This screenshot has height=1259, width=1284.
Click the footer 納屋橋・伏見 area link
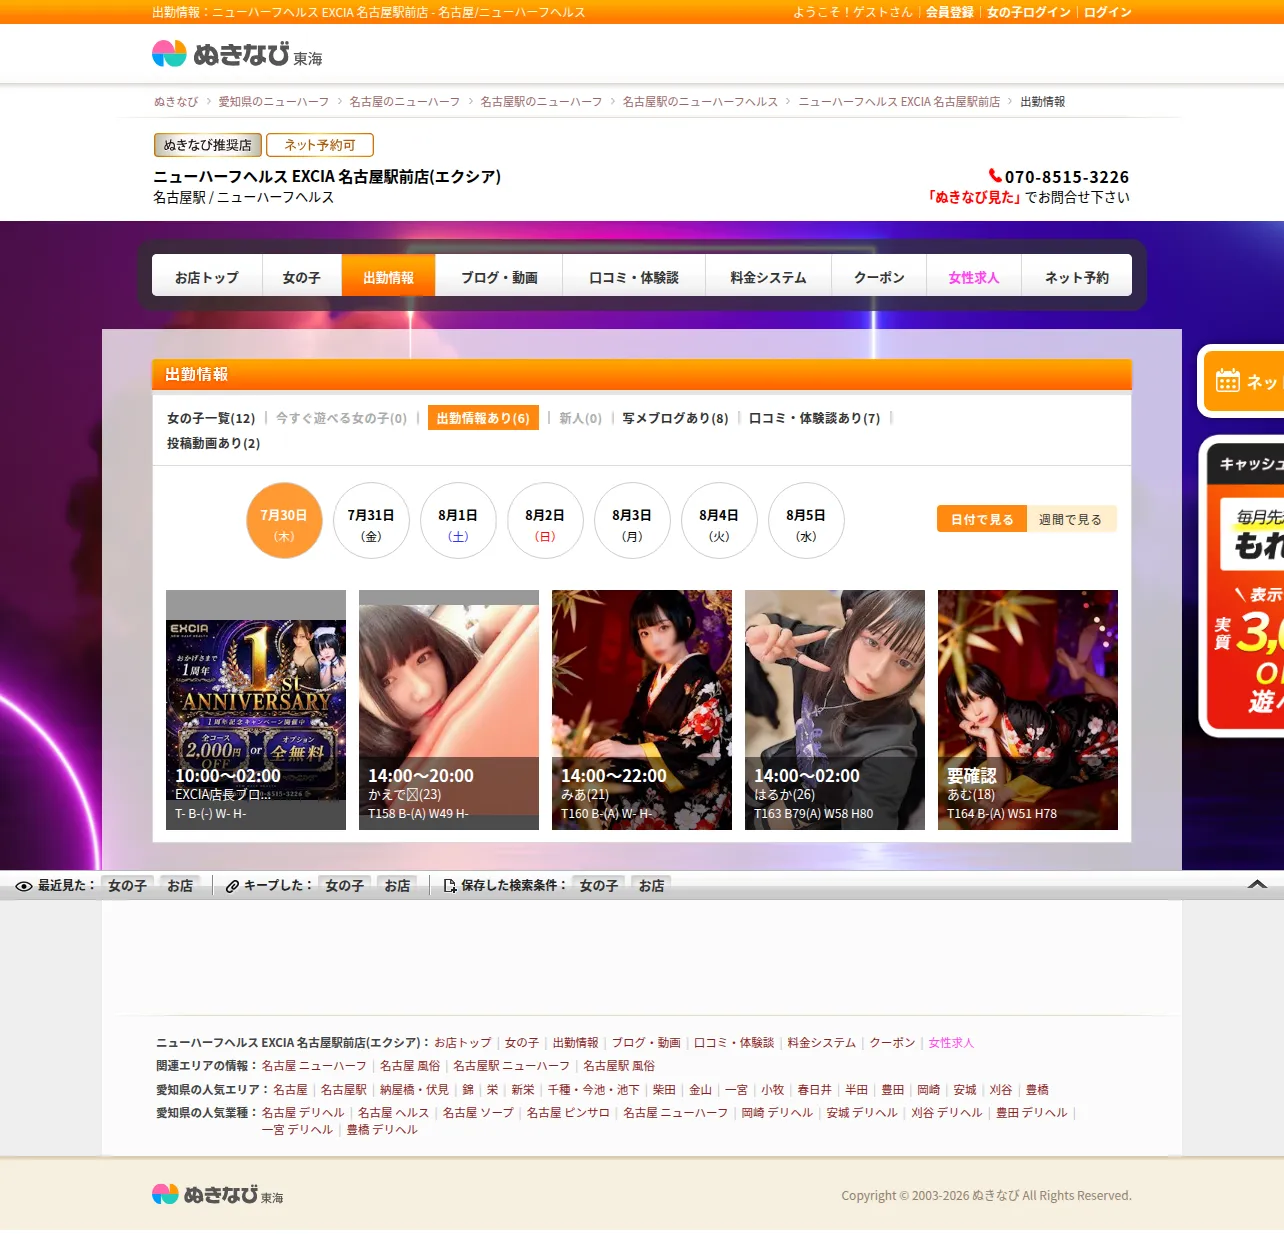tap(414, 1090)
